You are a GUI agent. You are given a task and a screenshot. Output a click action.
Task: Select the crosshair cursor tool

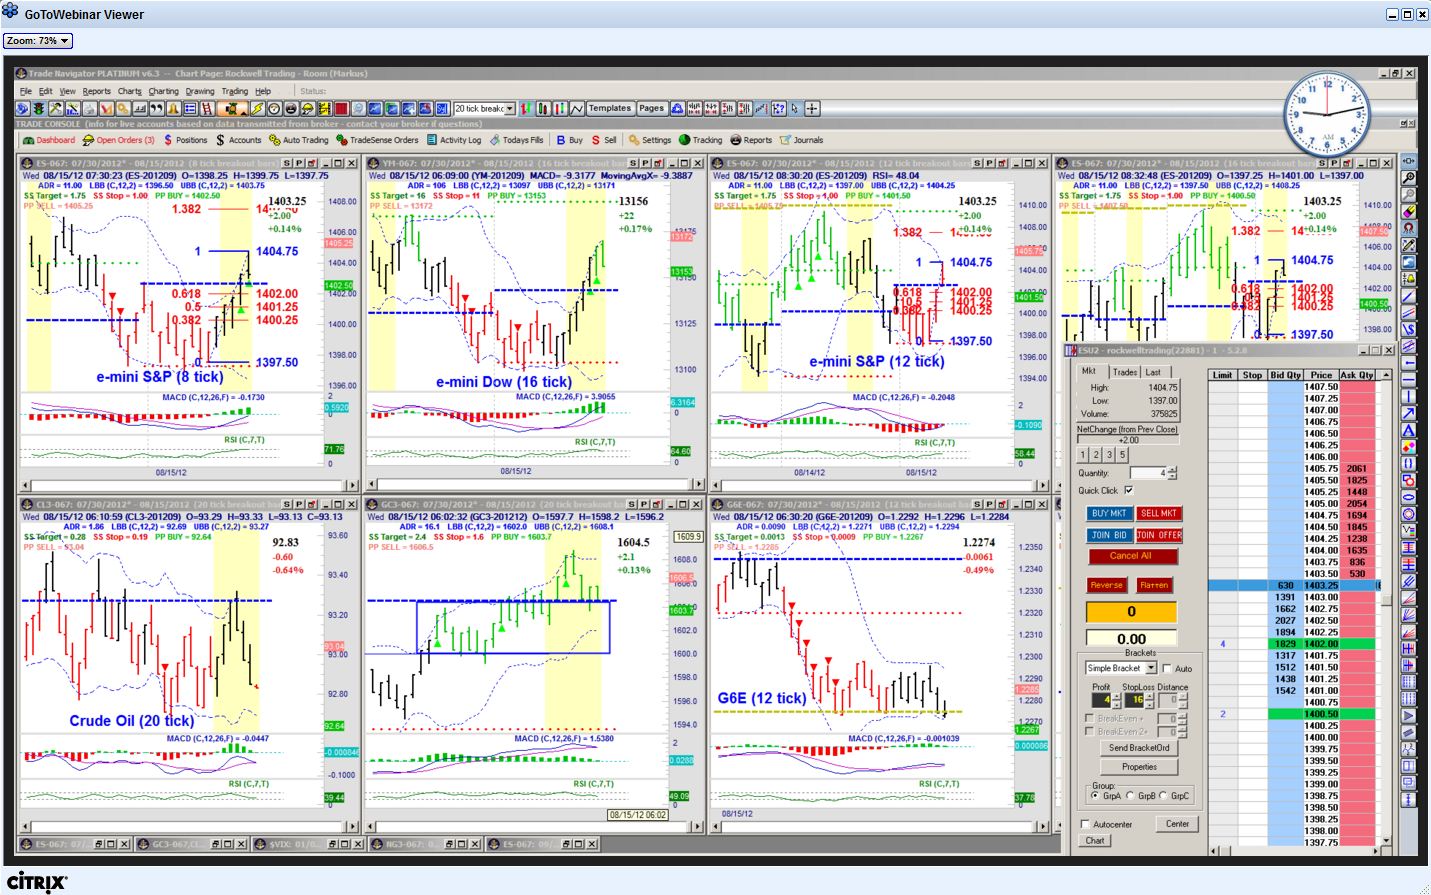[812, 108]
